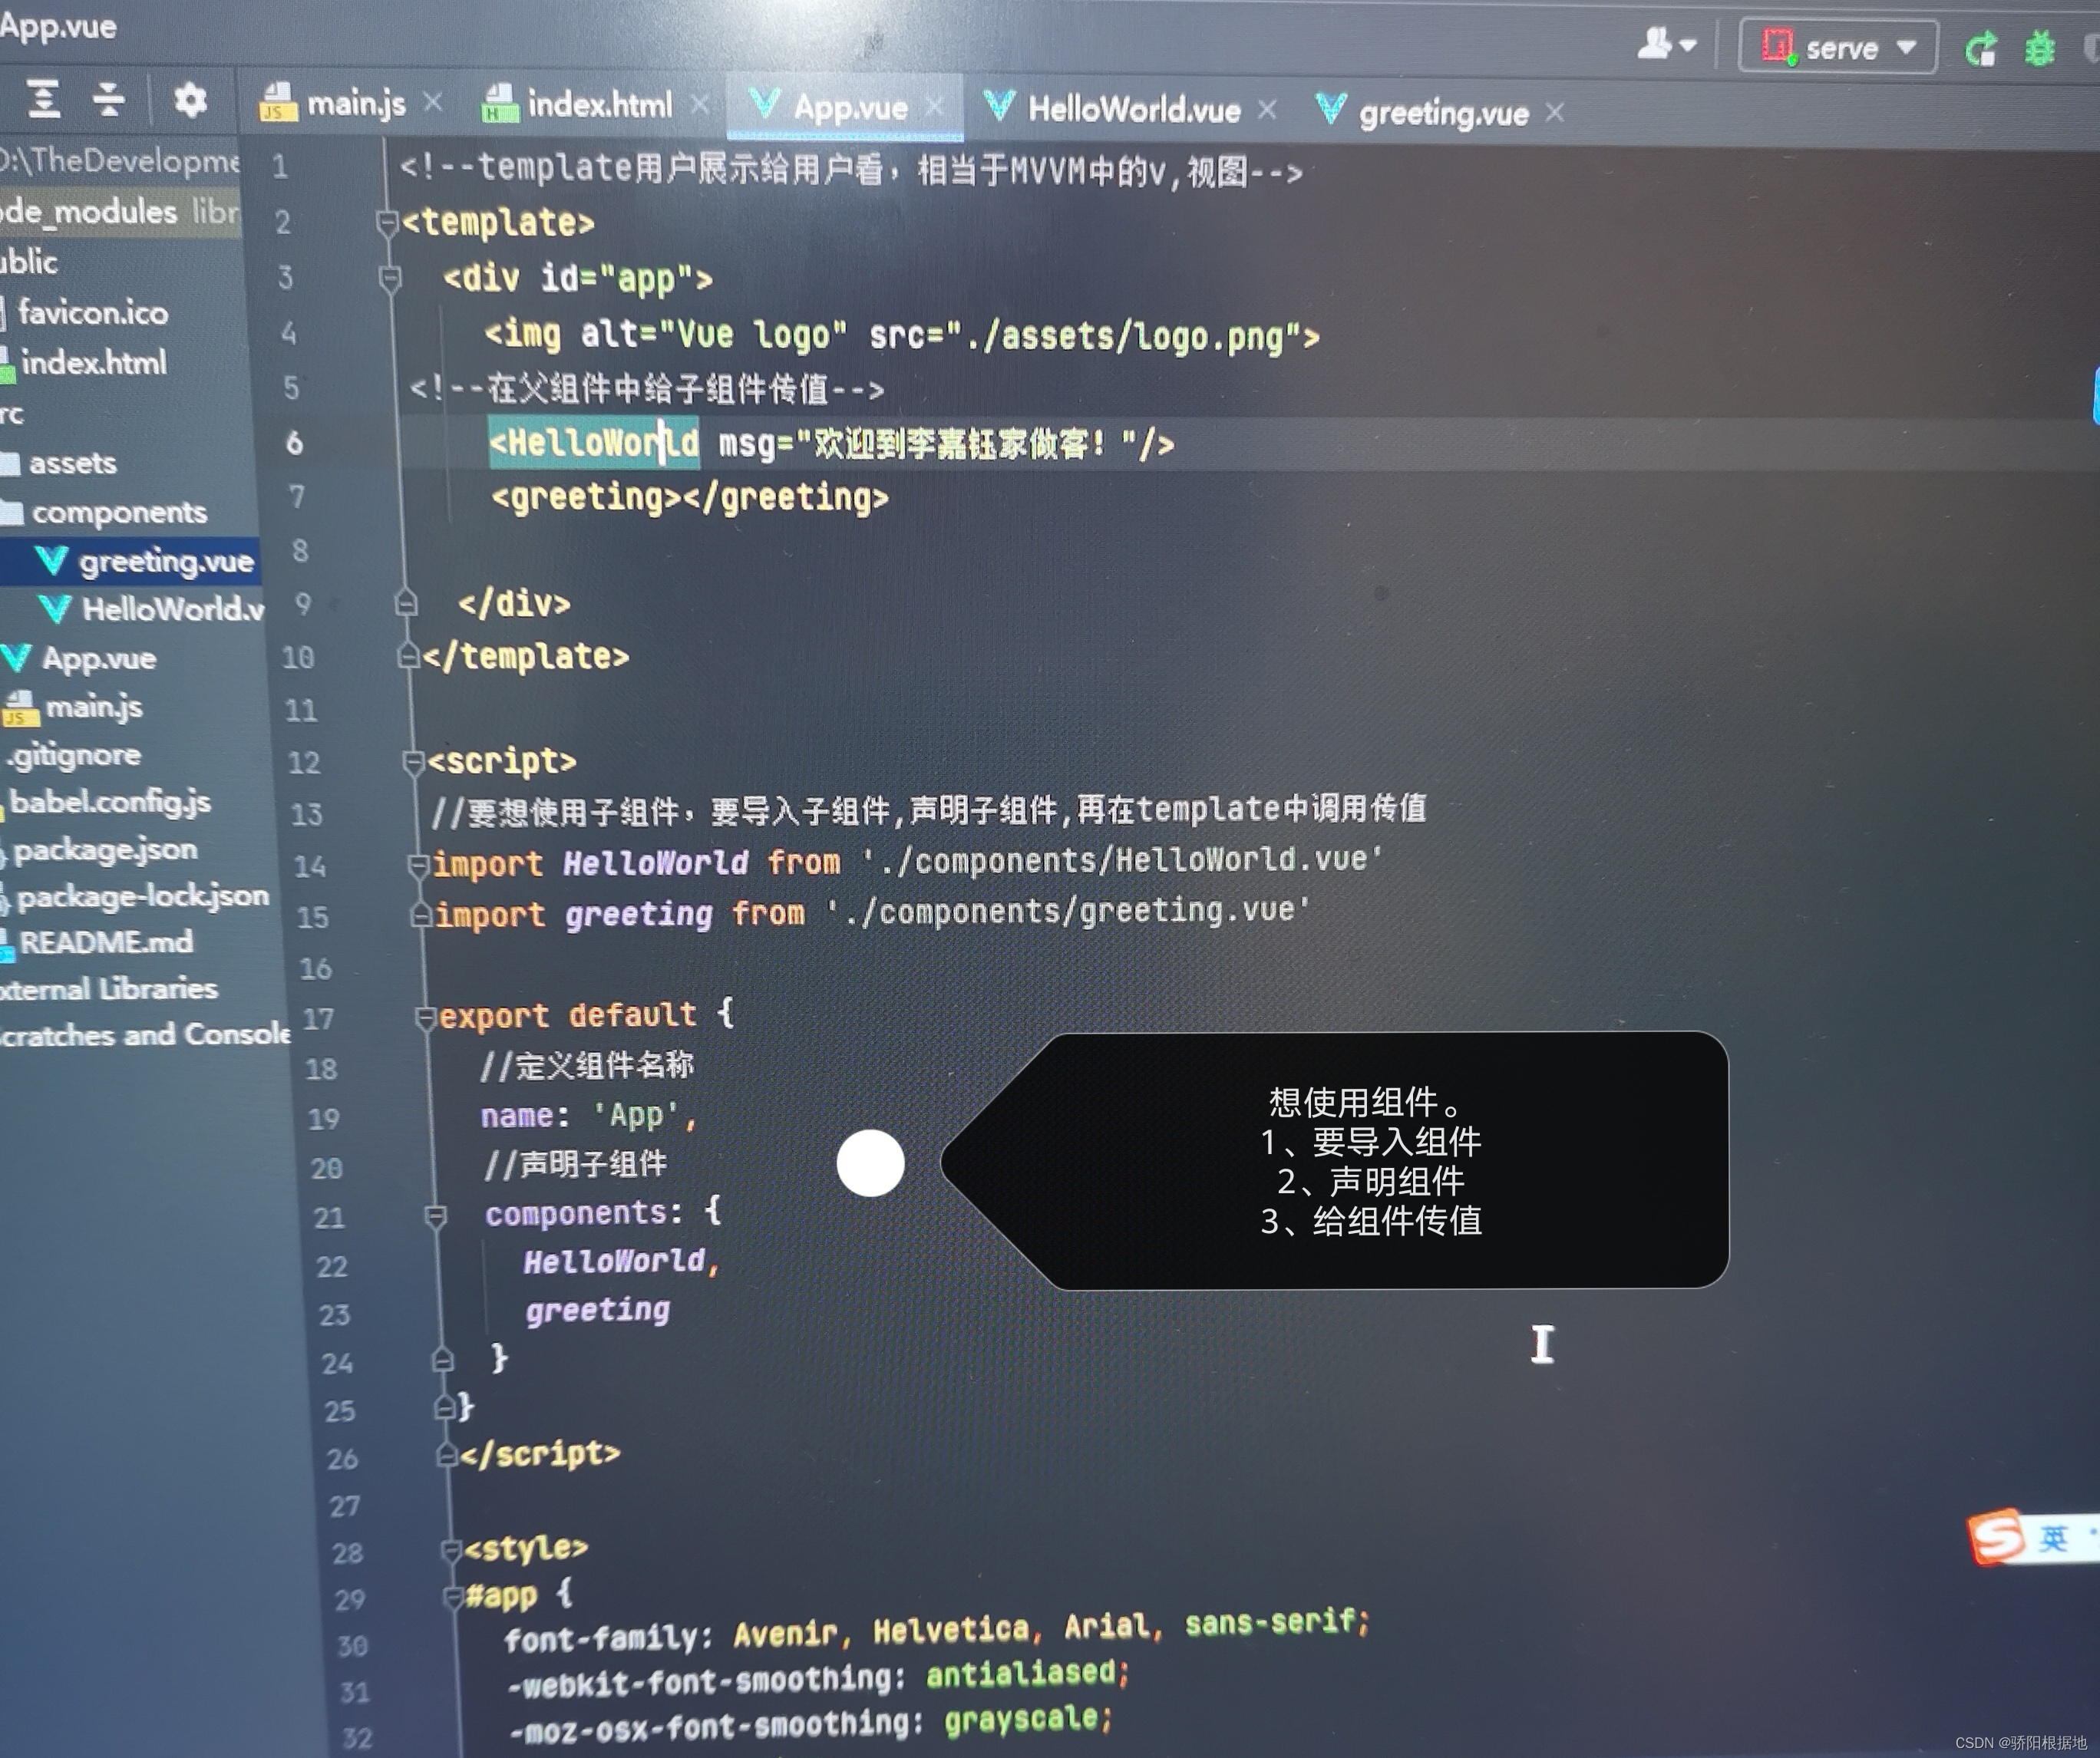
Task: Click the rerun serve icon
Action: click(x=1980, y=48)
